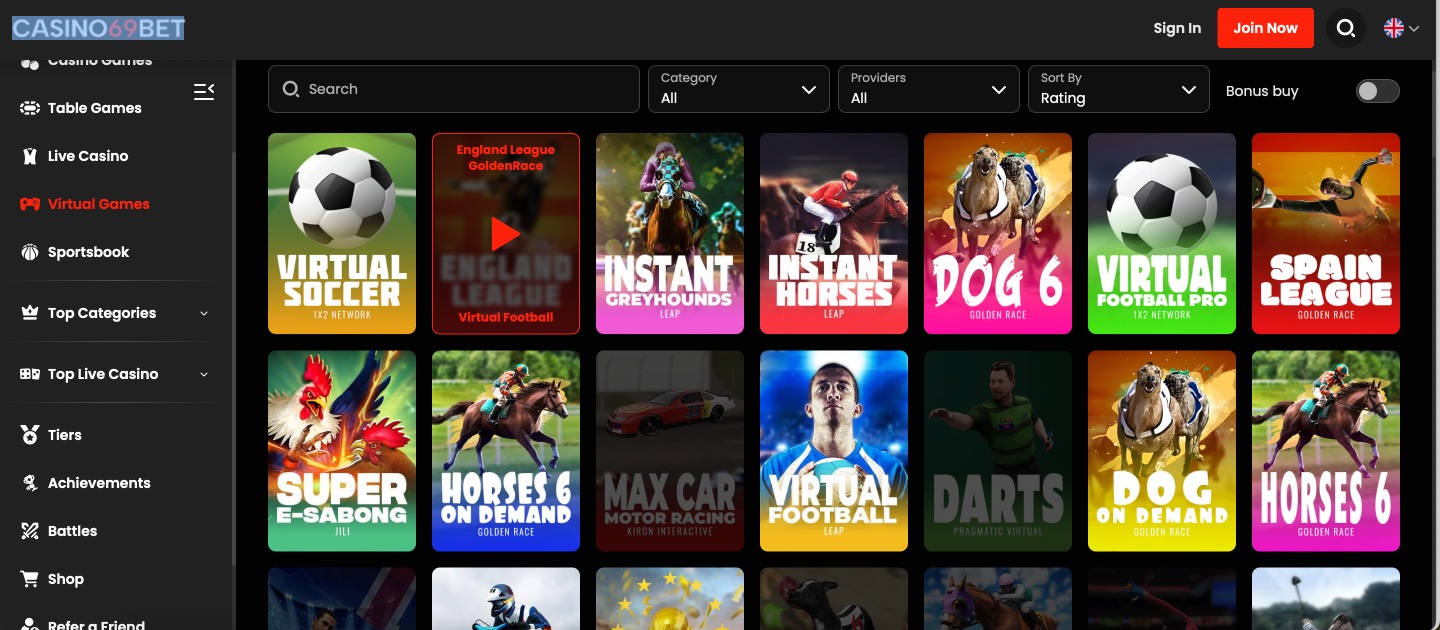This screenshot has width=1440, height=630.
Task: Click the Sign In link
Action: (1177, 28)
